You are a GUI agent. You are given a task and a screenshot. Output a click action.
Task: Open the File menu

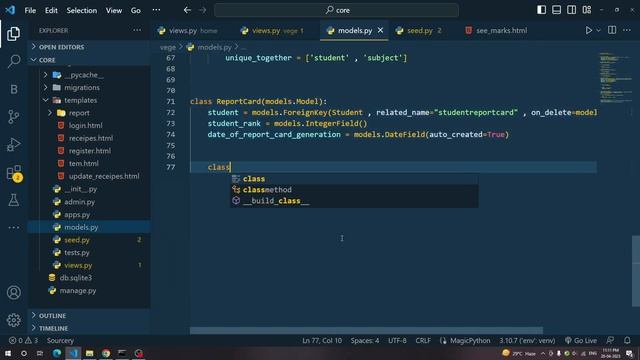tap(30, 10)
